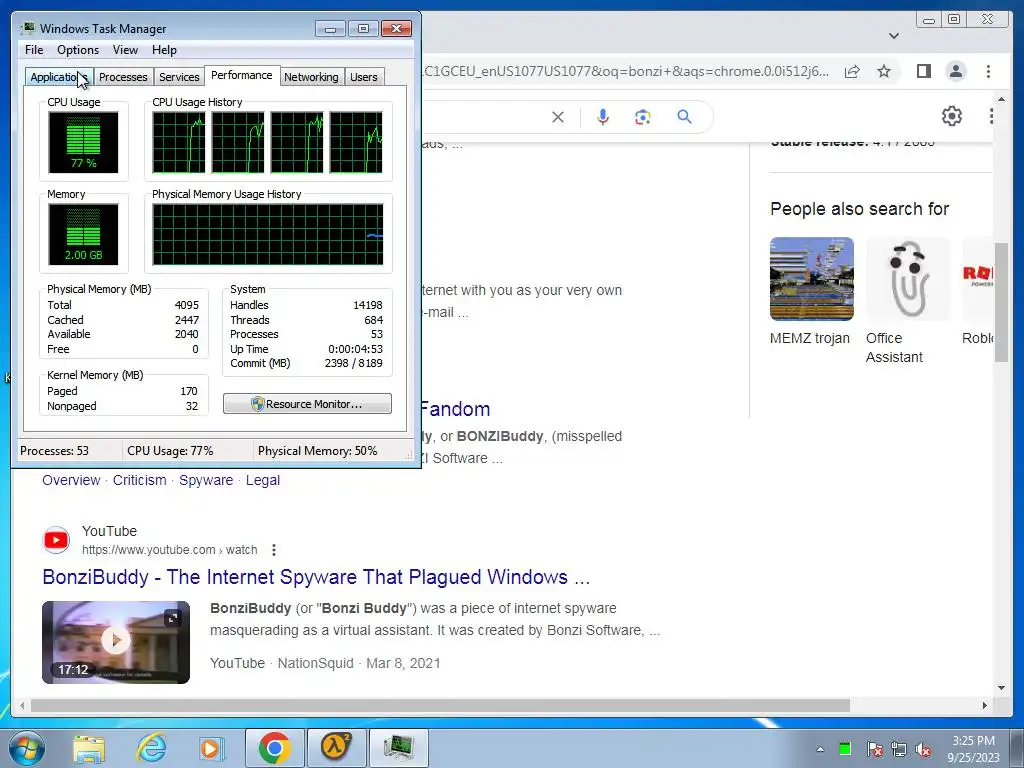Image resolution: width=1024 pixels, height=768 pixels.
Task: Switch to Chrome in the taskbar
Action: click(274, 748)
